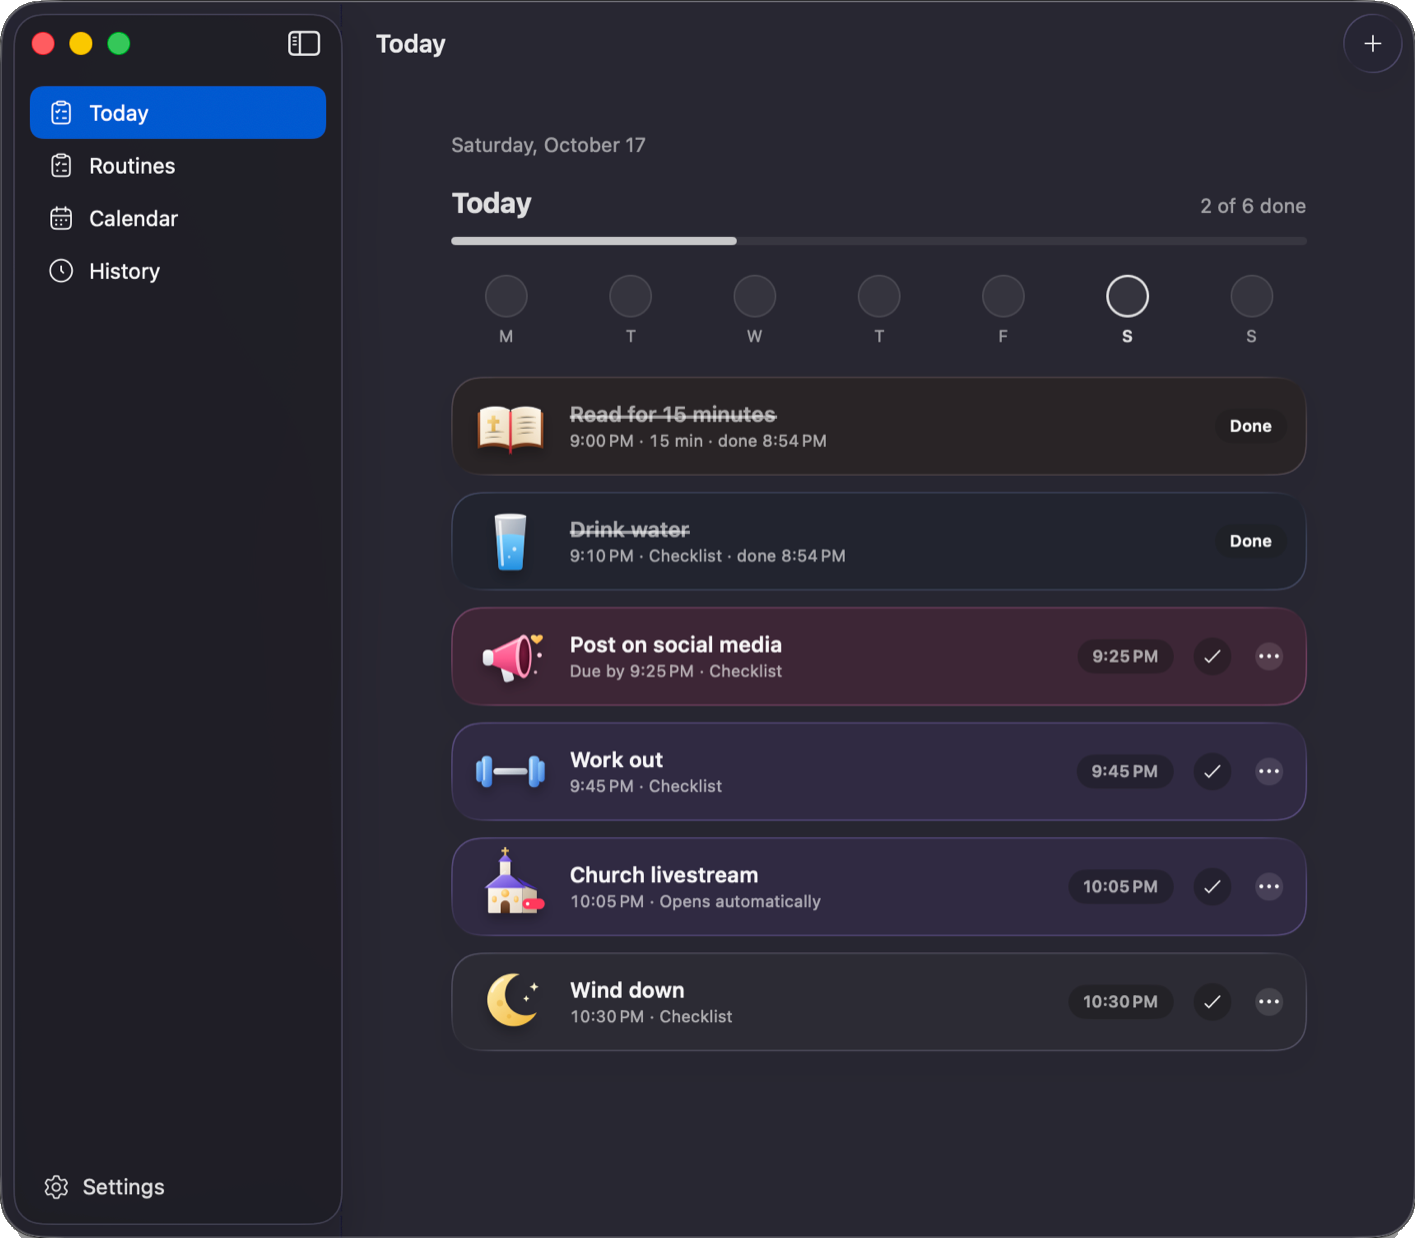This screenshot has width=1415, height=1238.
Task: Click the water glass icon
Action: pyautogui.click(x=511, y=541)
